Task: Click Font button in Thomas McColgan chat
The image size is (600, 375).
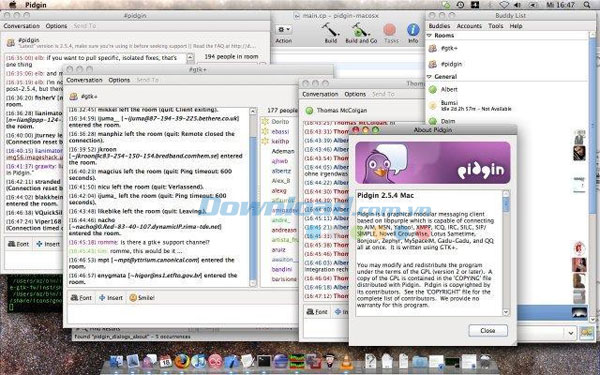Action: click(317, 312)
